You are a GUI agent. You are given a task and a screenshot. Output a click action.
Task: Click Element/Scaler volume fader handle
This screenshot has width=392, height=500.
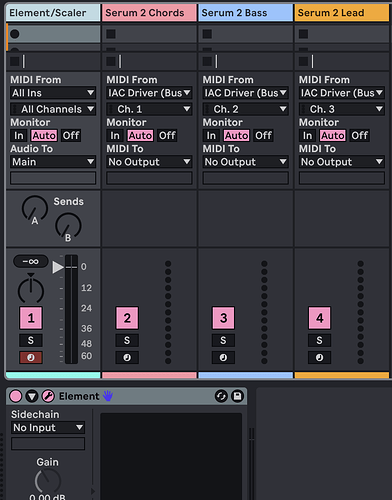click(x=58, y=267)
